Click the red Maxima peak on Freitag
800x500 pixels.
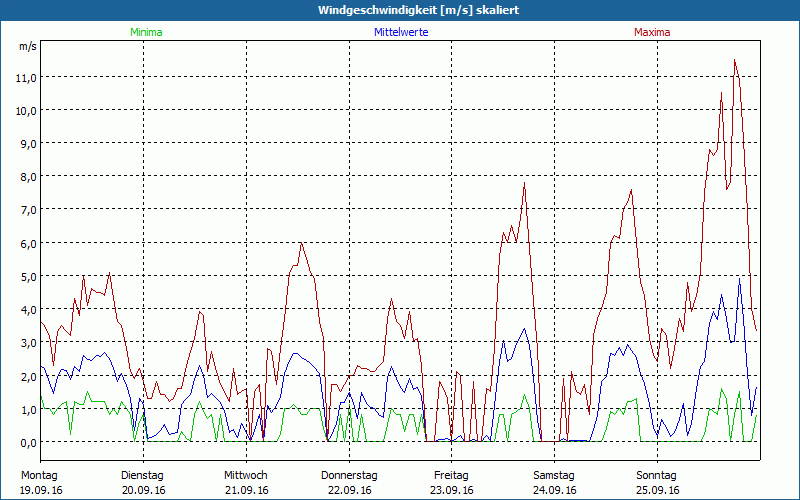point(524,183)
